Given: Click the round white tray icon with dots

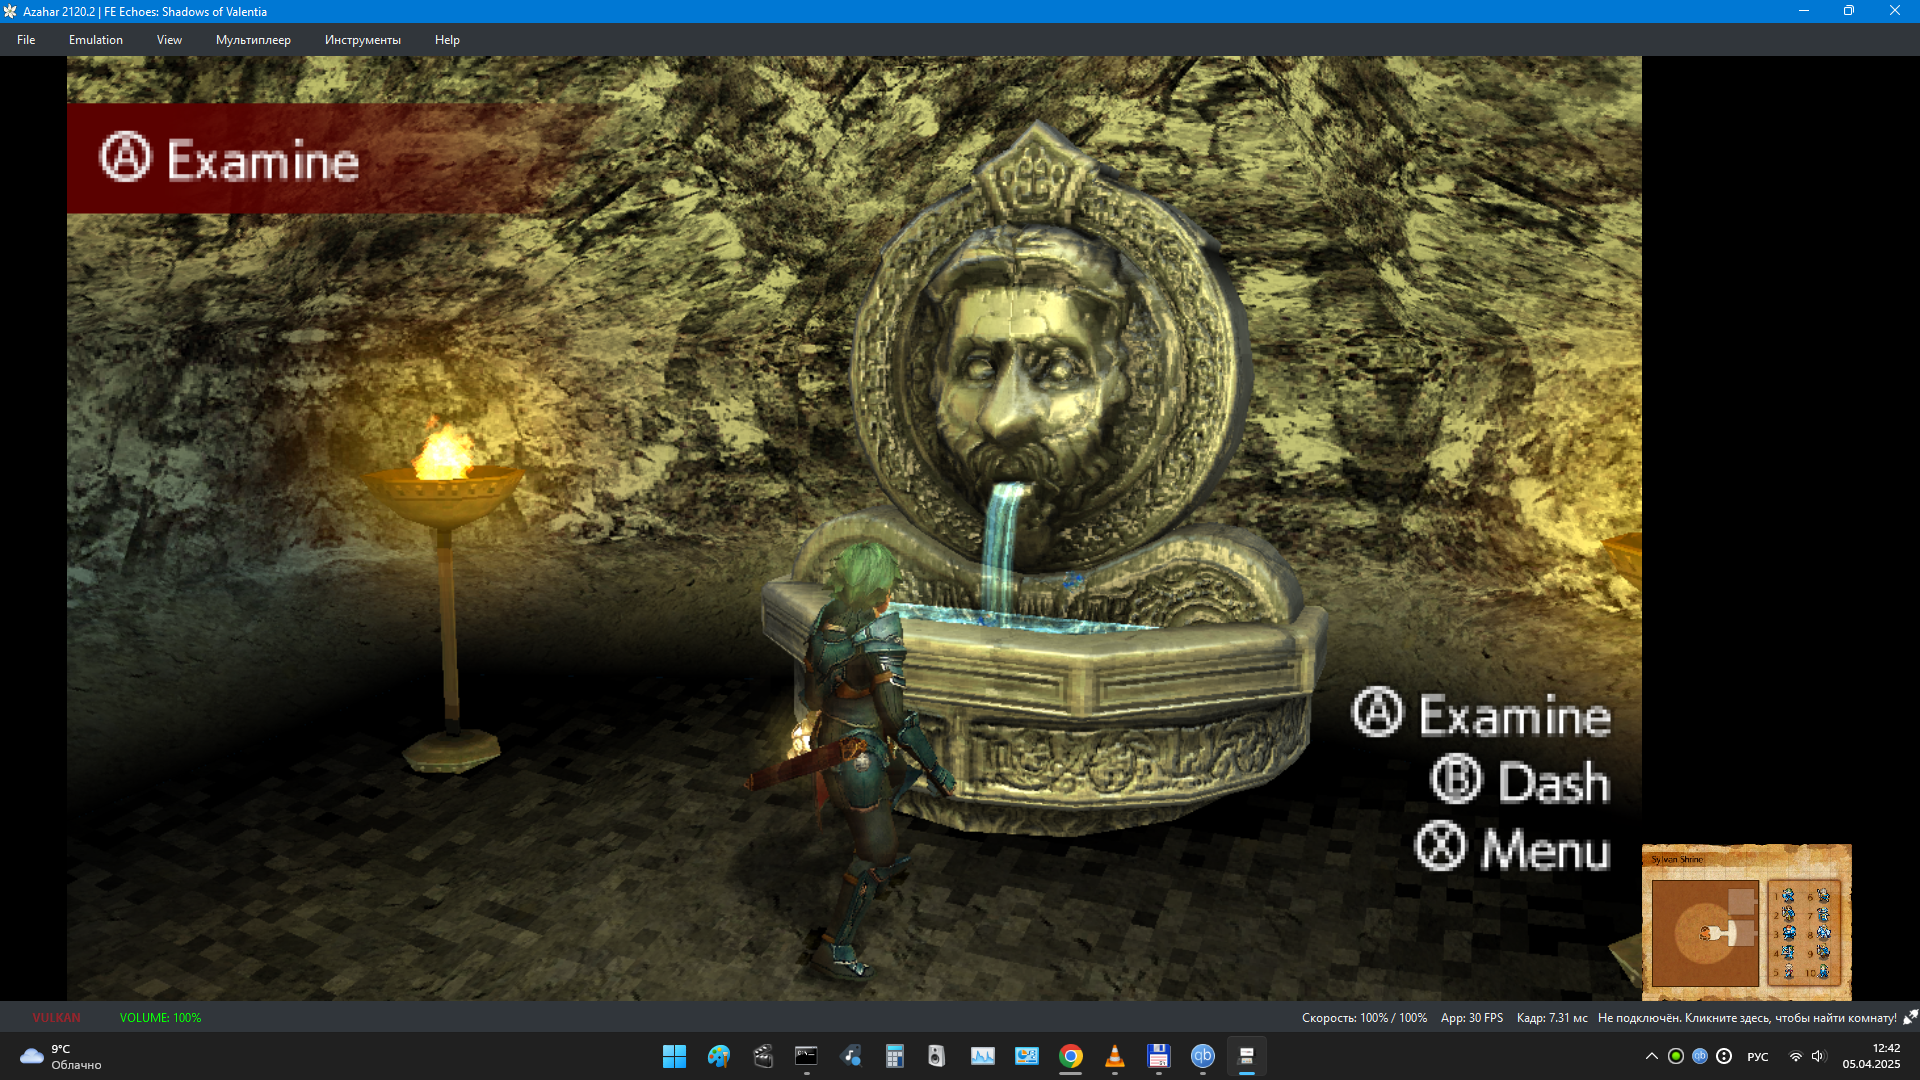Looking at the screenshot, I should coord(1724,1056).
